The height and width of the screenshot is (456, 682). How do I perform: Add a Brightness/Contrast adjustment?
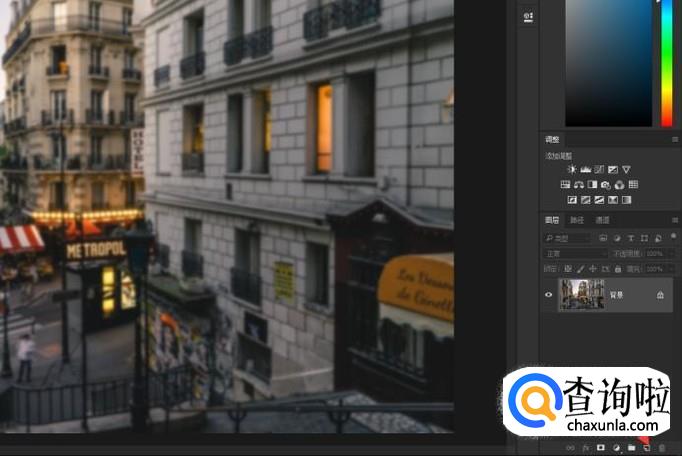click(x=572, y=169)
